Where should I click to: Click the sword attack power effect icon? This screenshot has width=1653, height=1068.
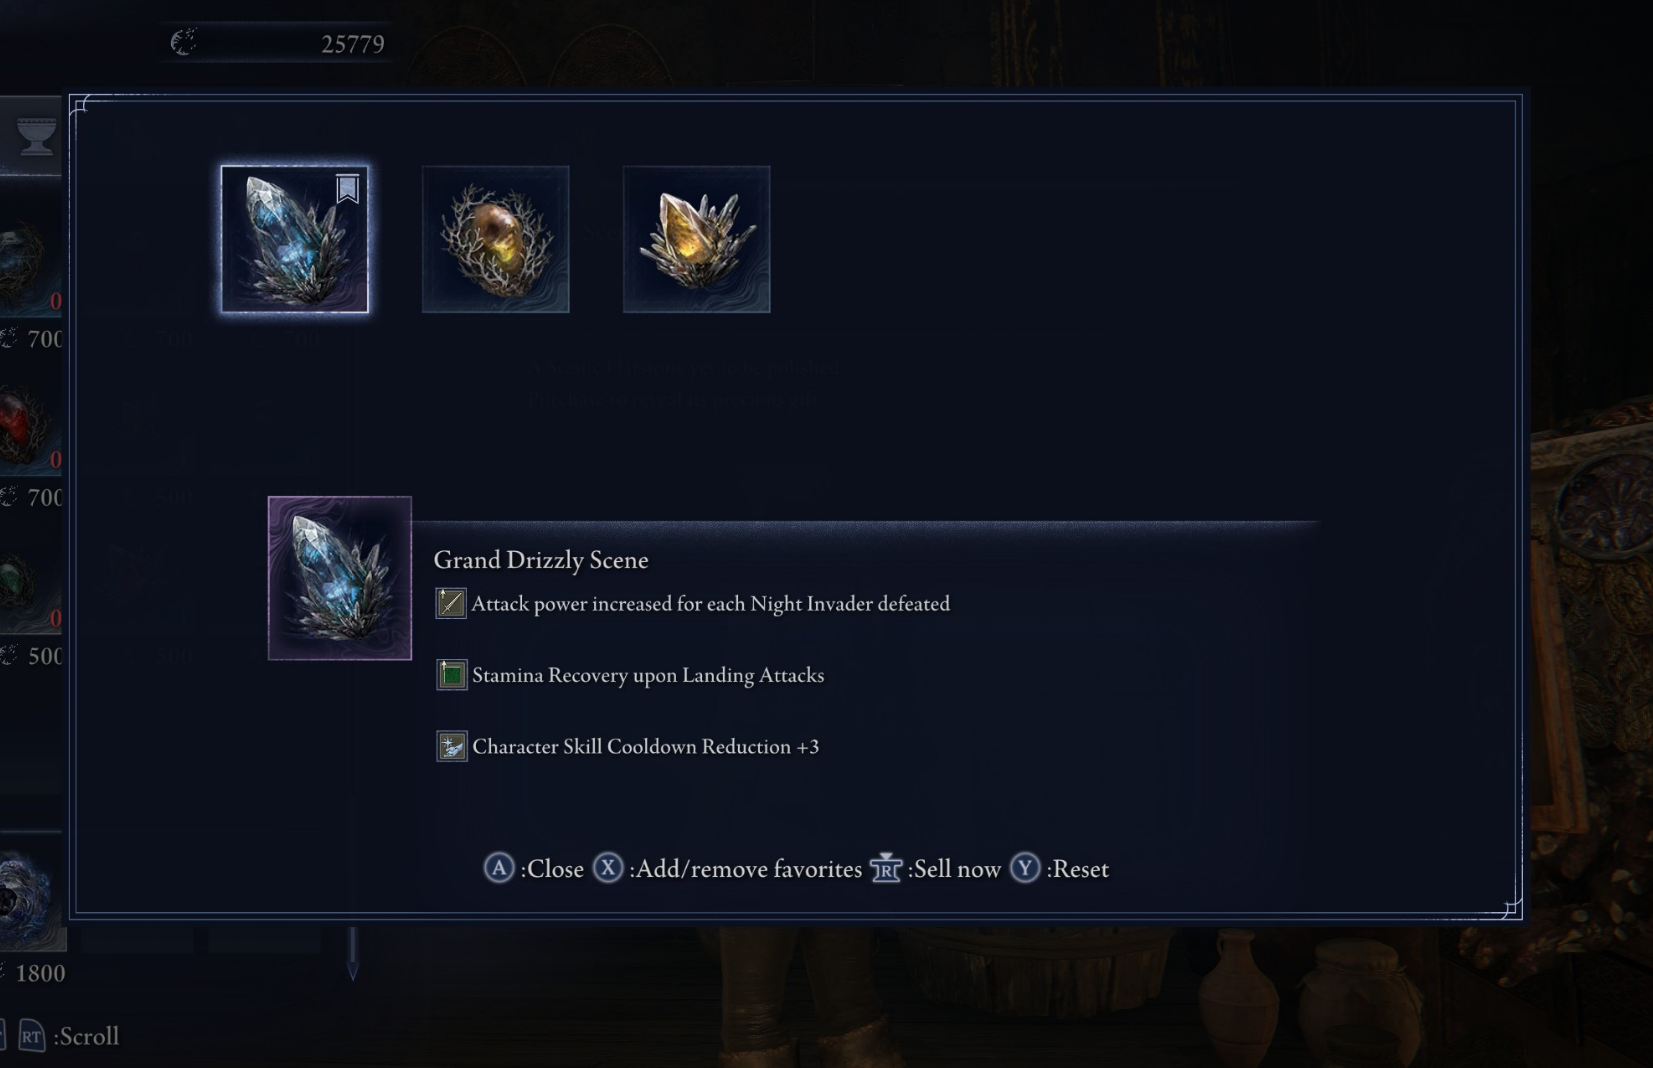click(450, 603)
